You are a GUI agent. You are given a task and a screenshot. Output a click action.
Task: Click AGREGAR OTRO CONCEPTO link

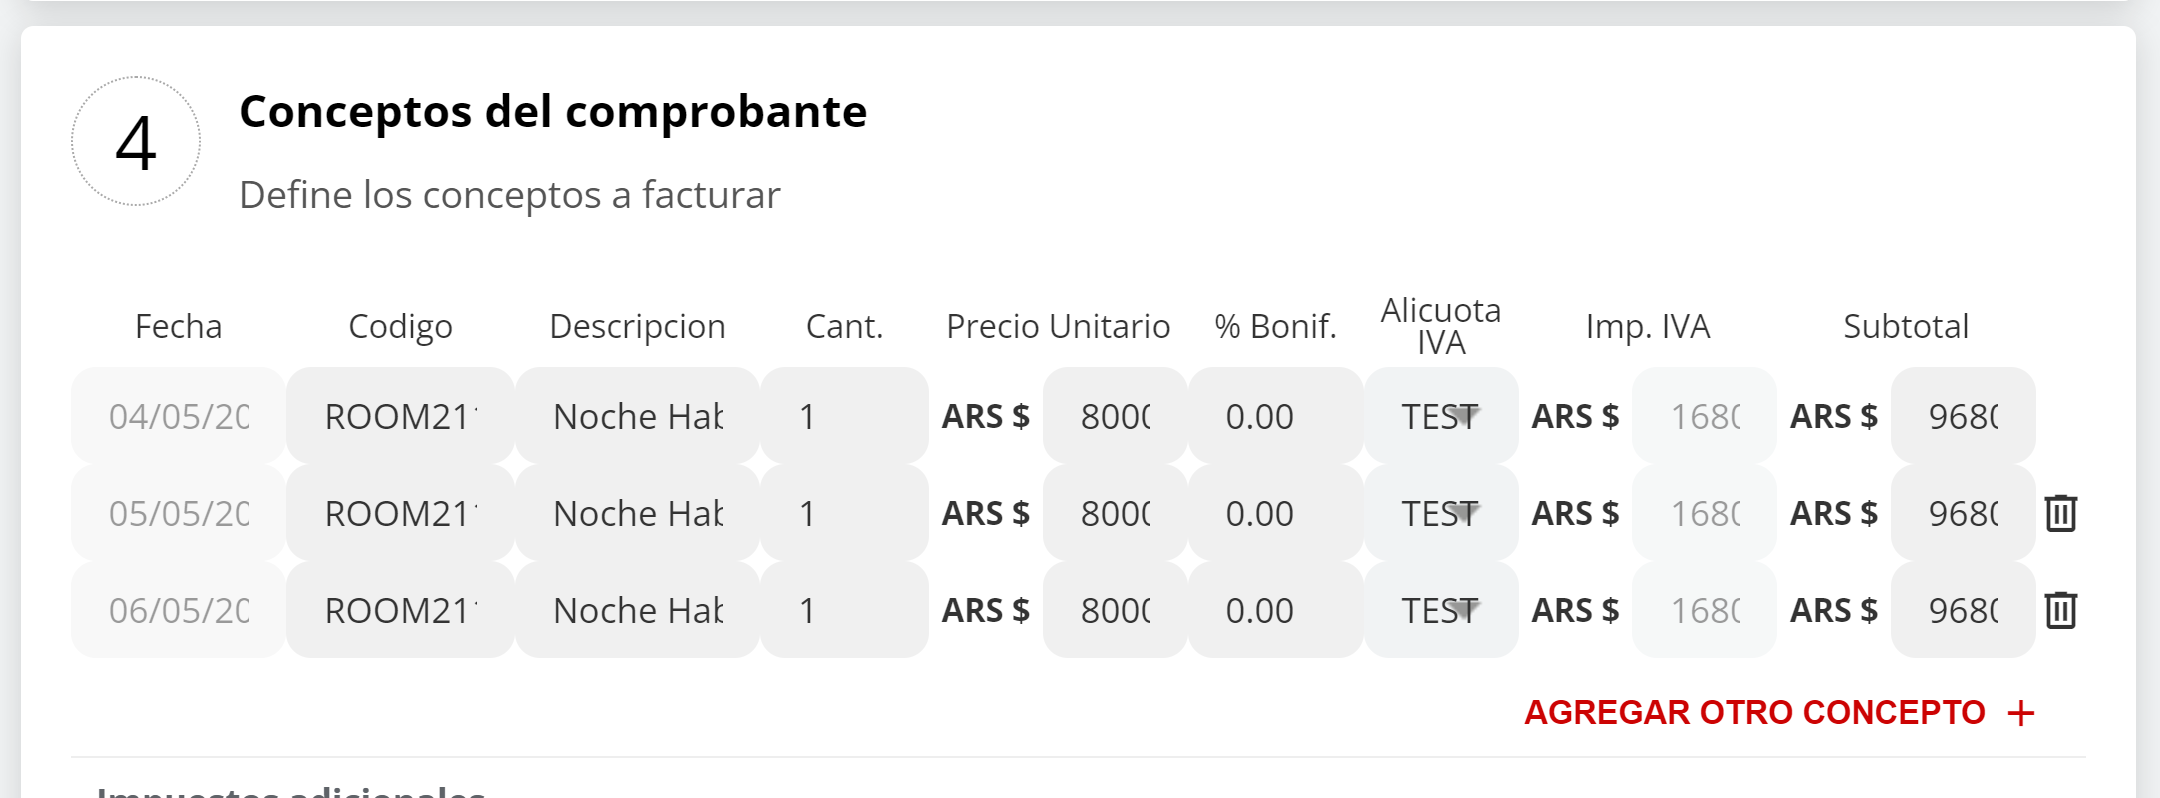[x=1754, y=713]
